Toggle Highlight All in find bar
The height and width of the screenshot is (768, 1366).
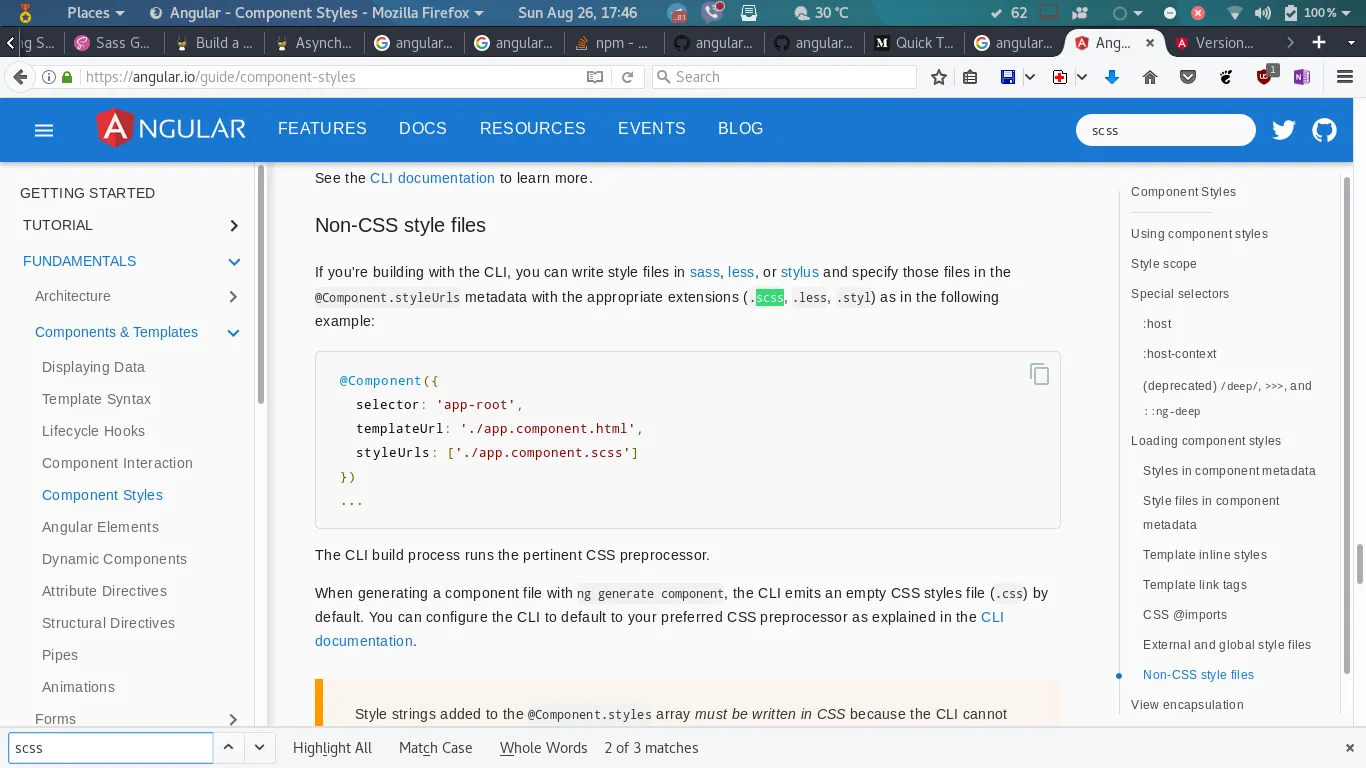point(332,748)
